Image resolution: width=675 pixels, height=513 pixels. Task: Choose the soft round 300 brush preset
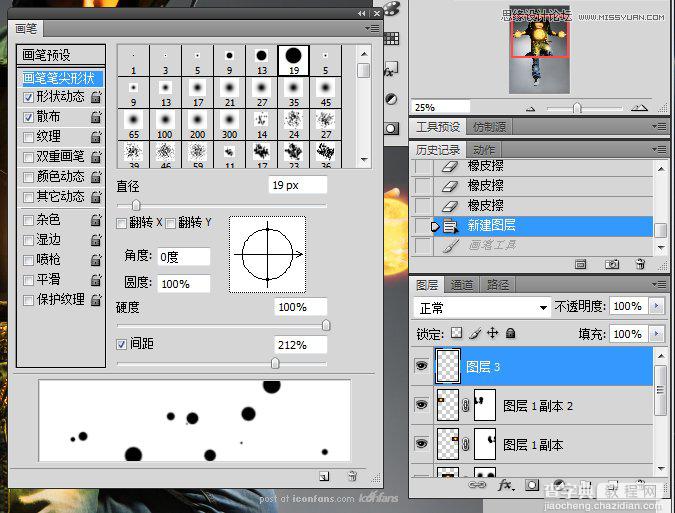(229, 125)
